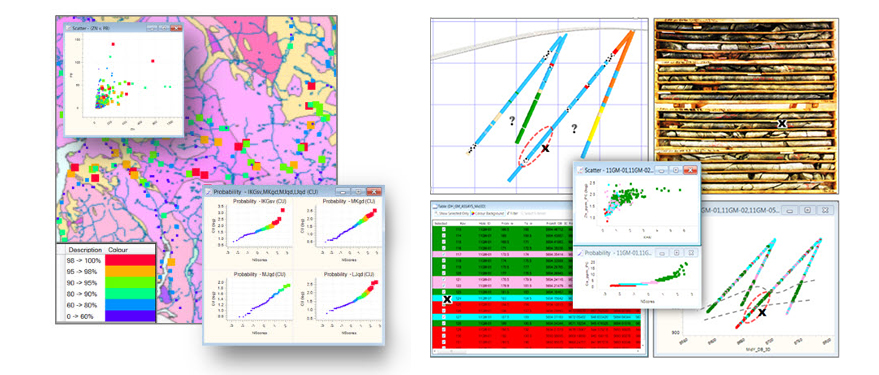Open the Filter tool in table toolbar
The height and width of the screenshot is (375, 879).
click(512, 213)
